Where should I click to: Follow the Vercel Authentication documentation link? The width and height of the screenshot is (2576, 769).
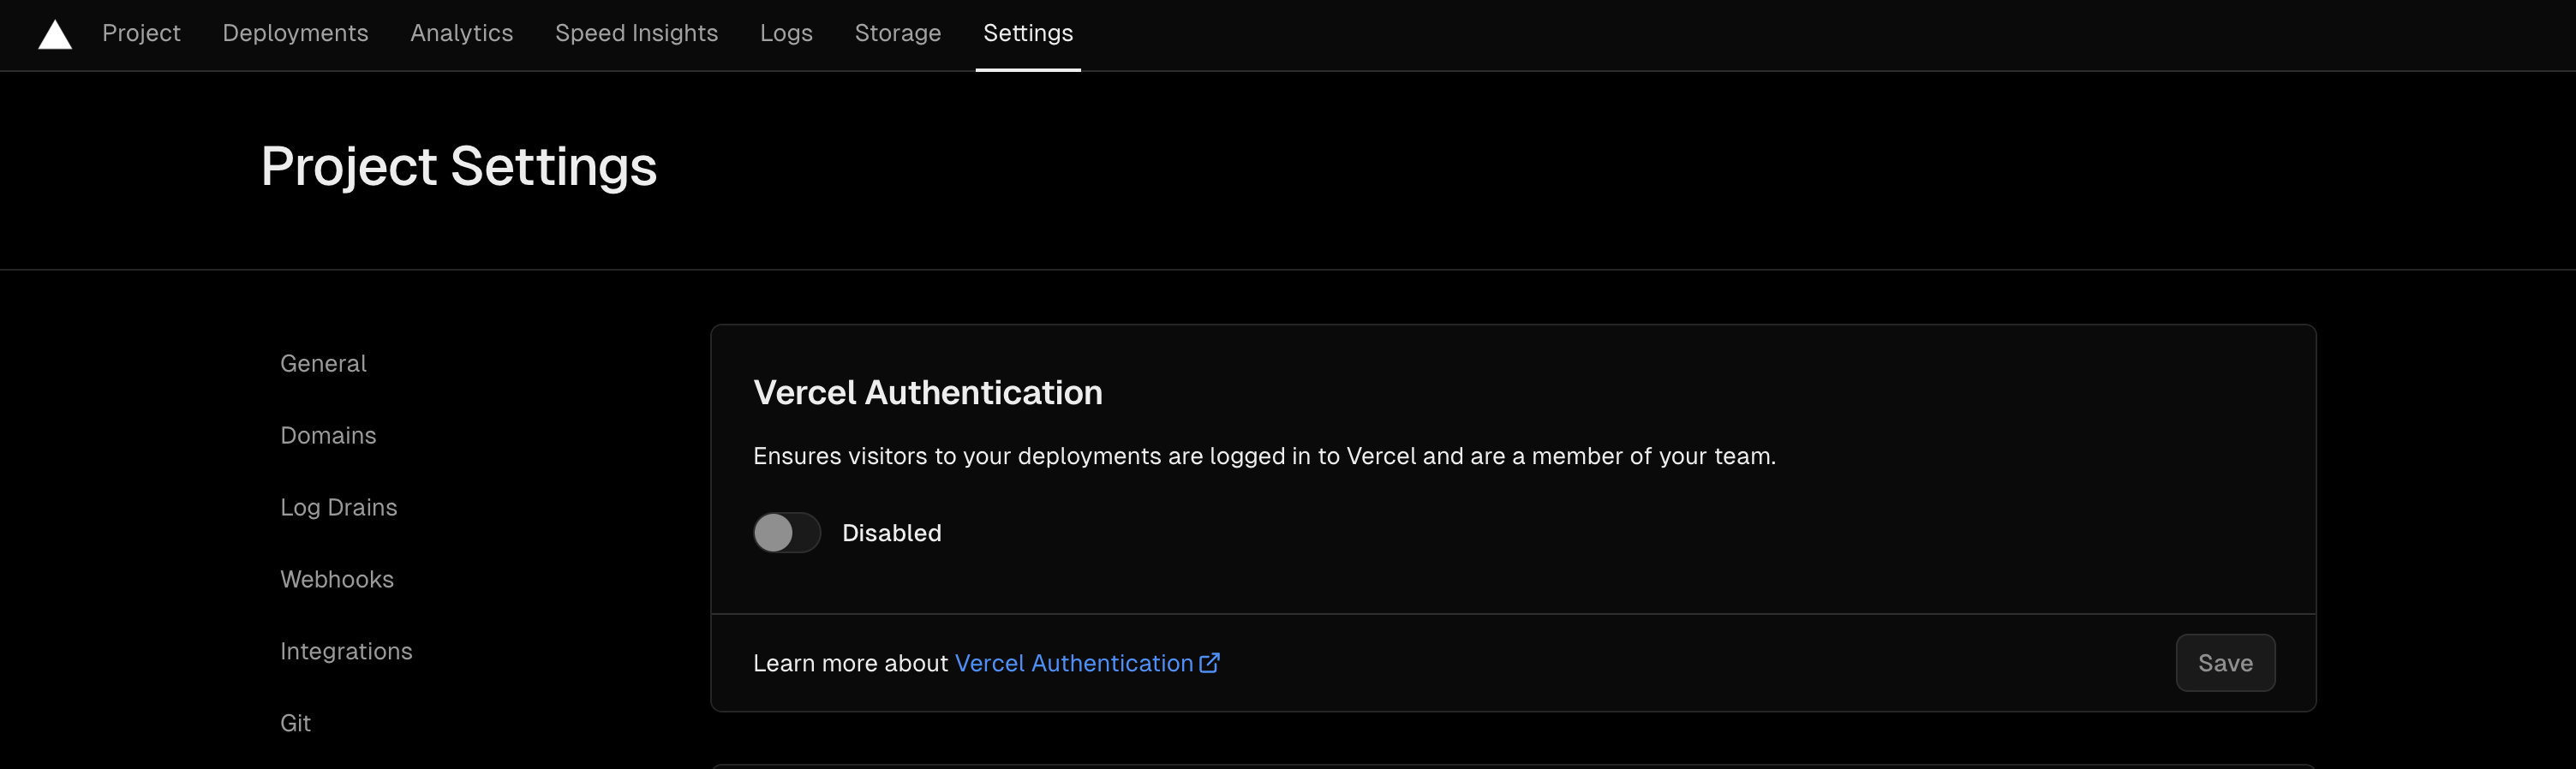1074,662
